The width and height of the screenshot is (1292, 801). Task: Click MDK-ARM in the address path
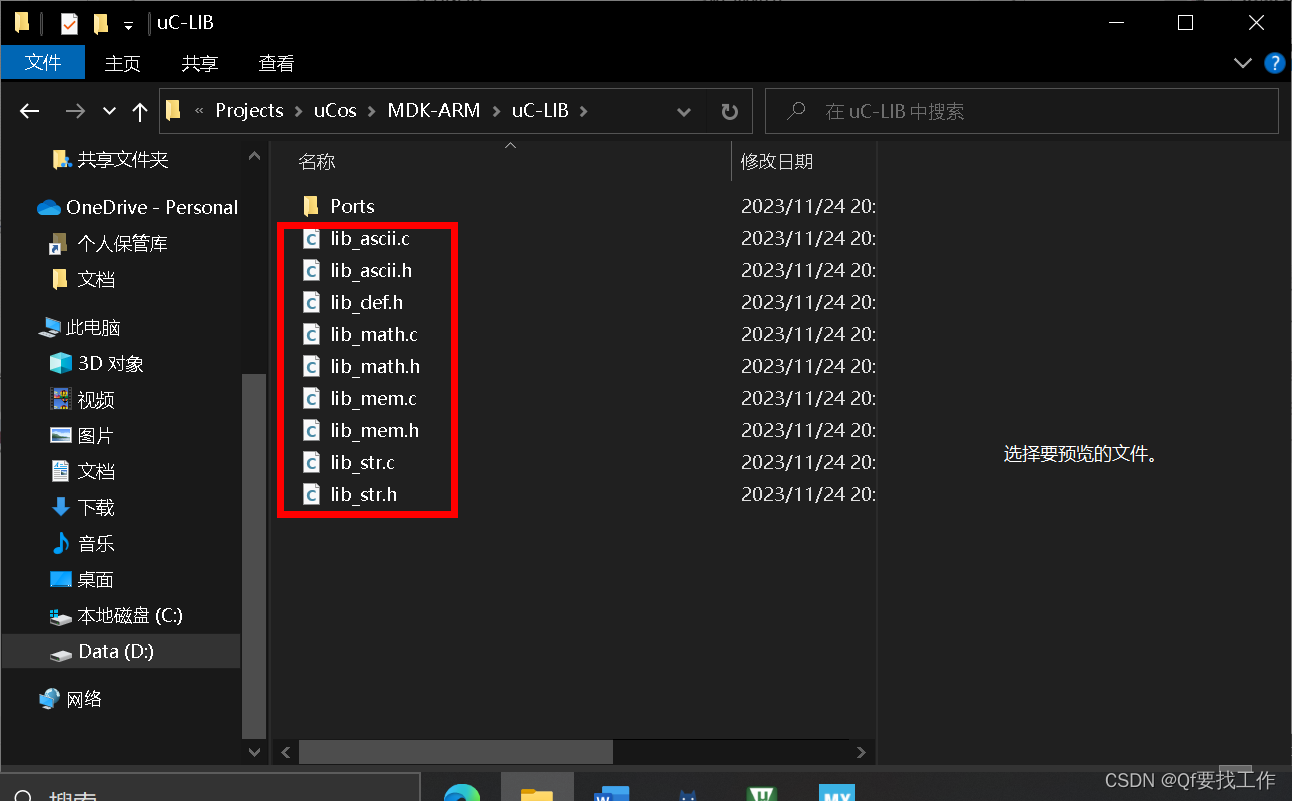[x=434, y=111]
